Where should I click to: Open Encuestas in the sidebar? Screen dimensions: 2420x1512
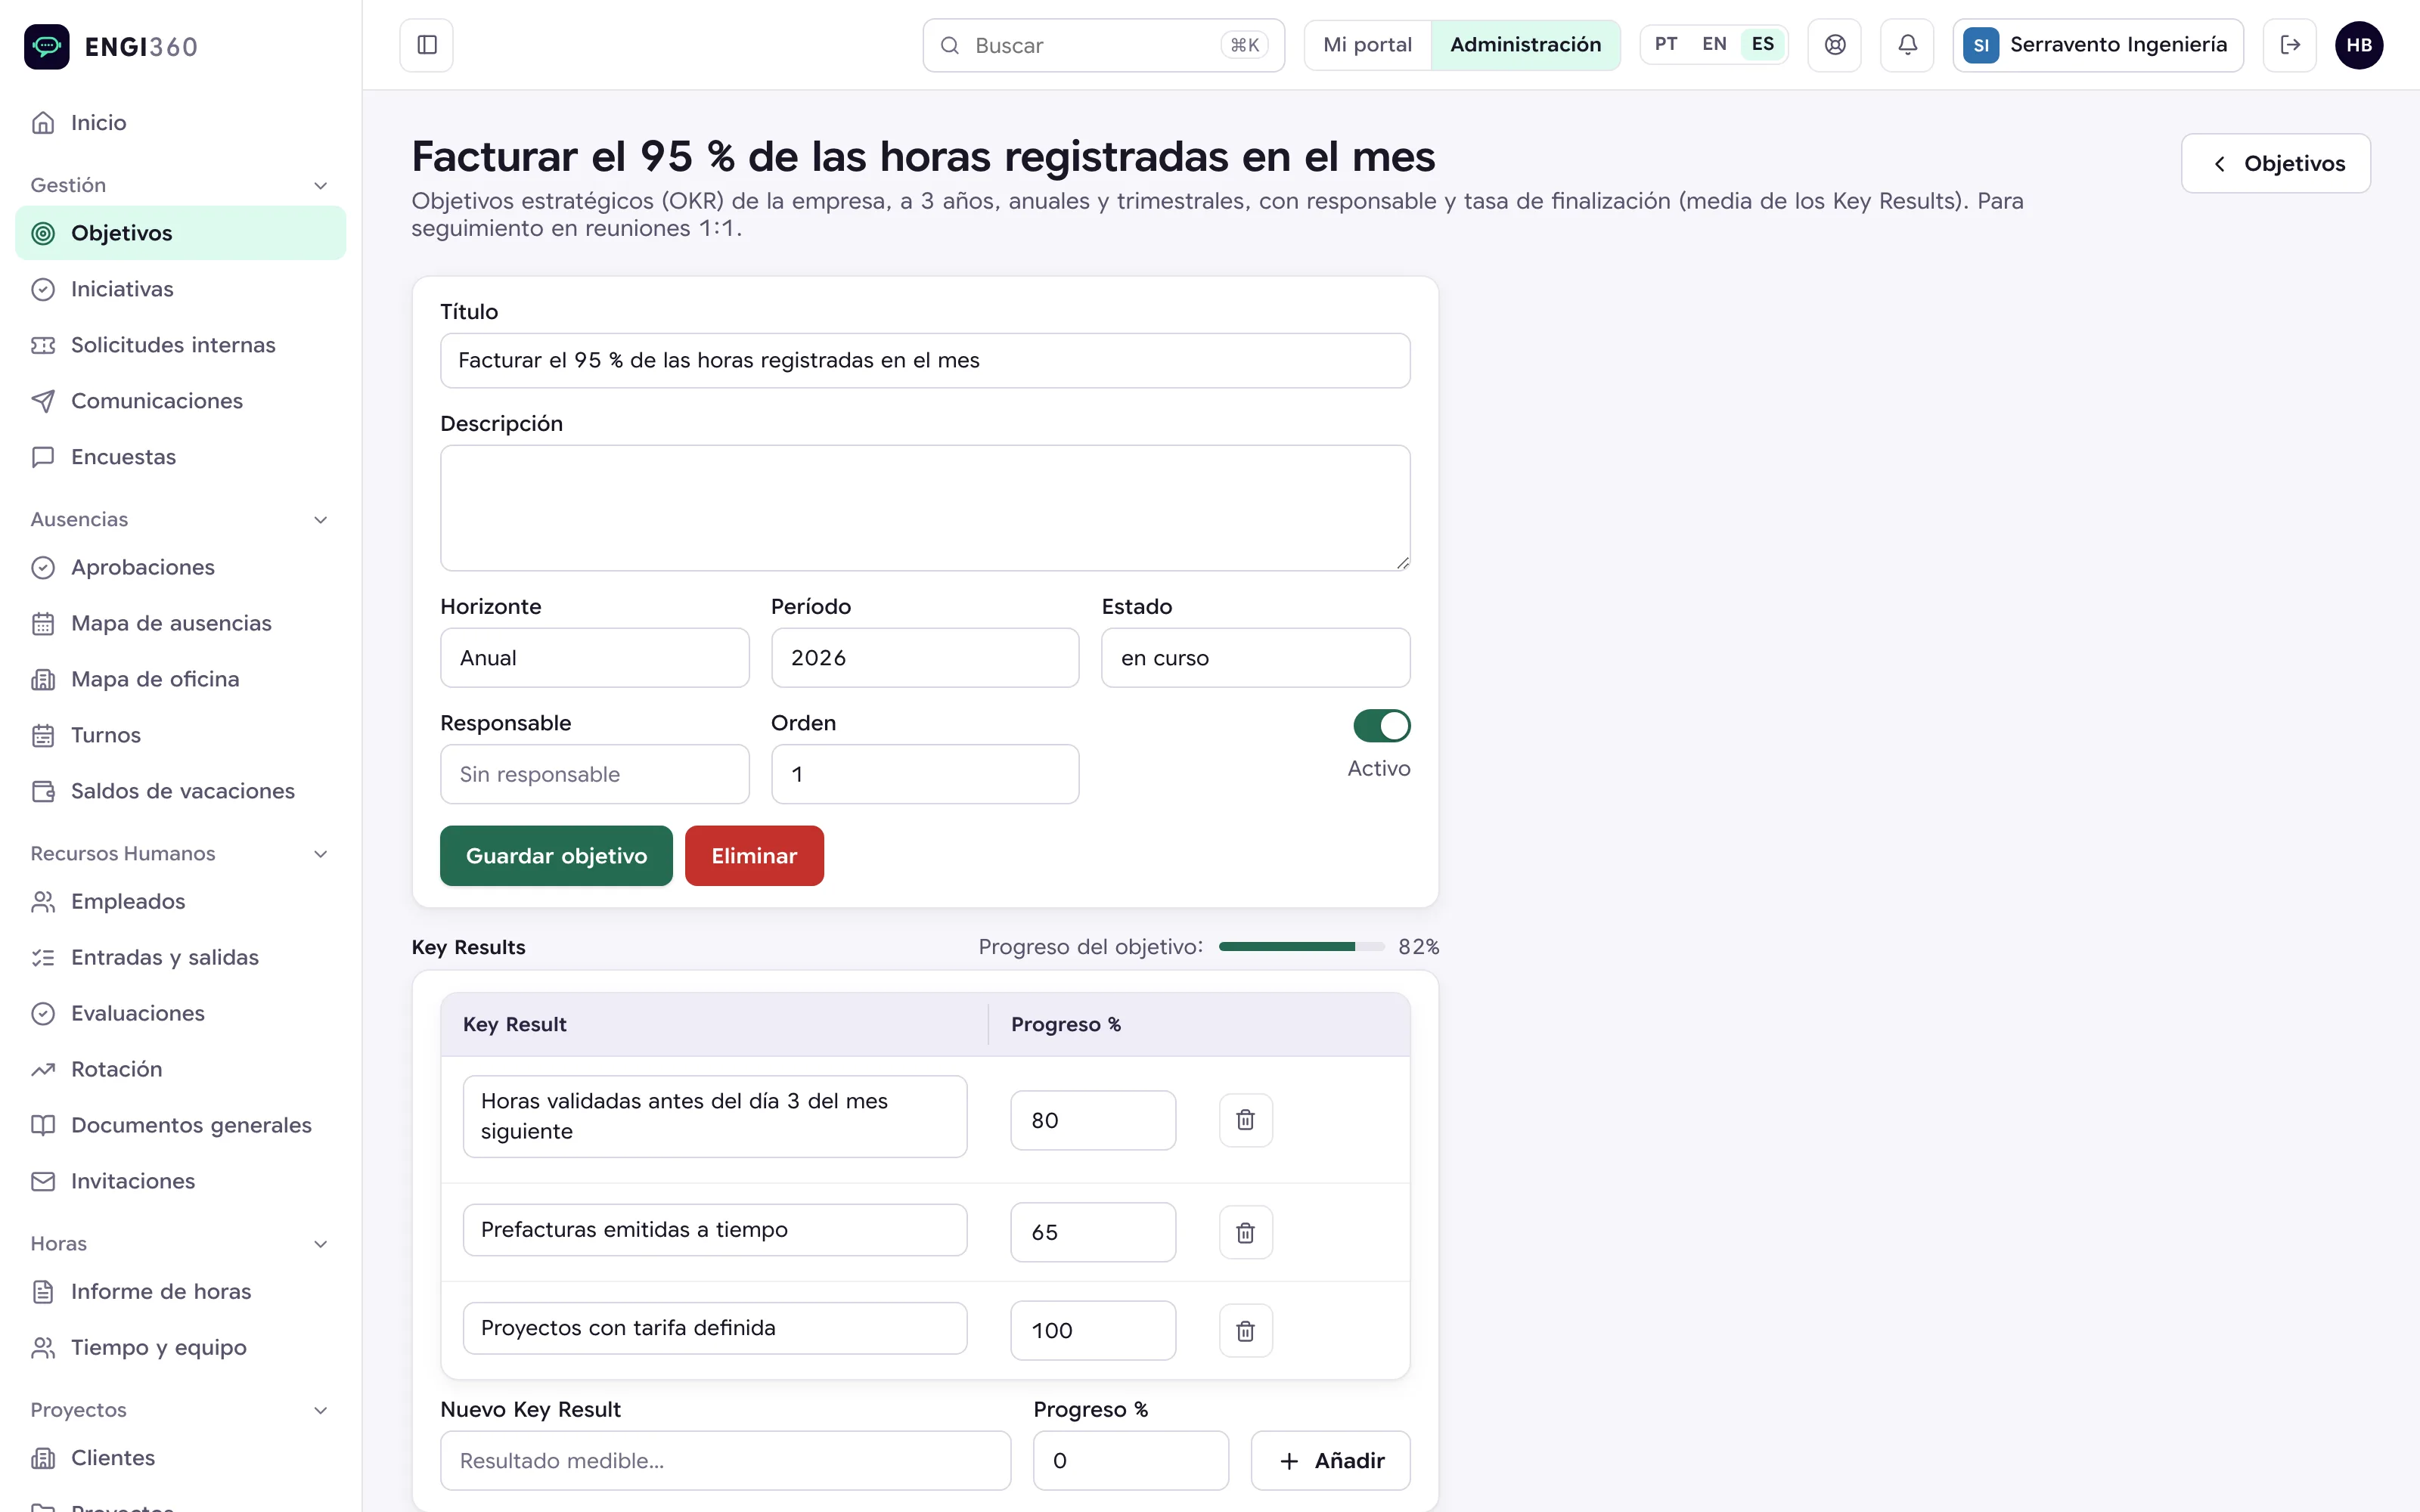[181, 457]
